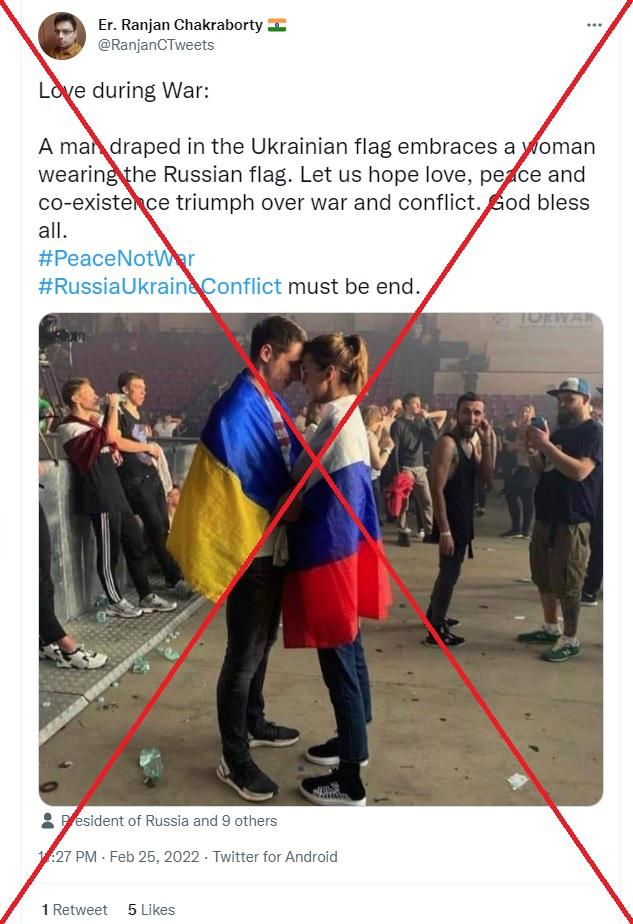View the 1 Retweet list
Viewport: 633px width, 924px height.
pos(74,910)
